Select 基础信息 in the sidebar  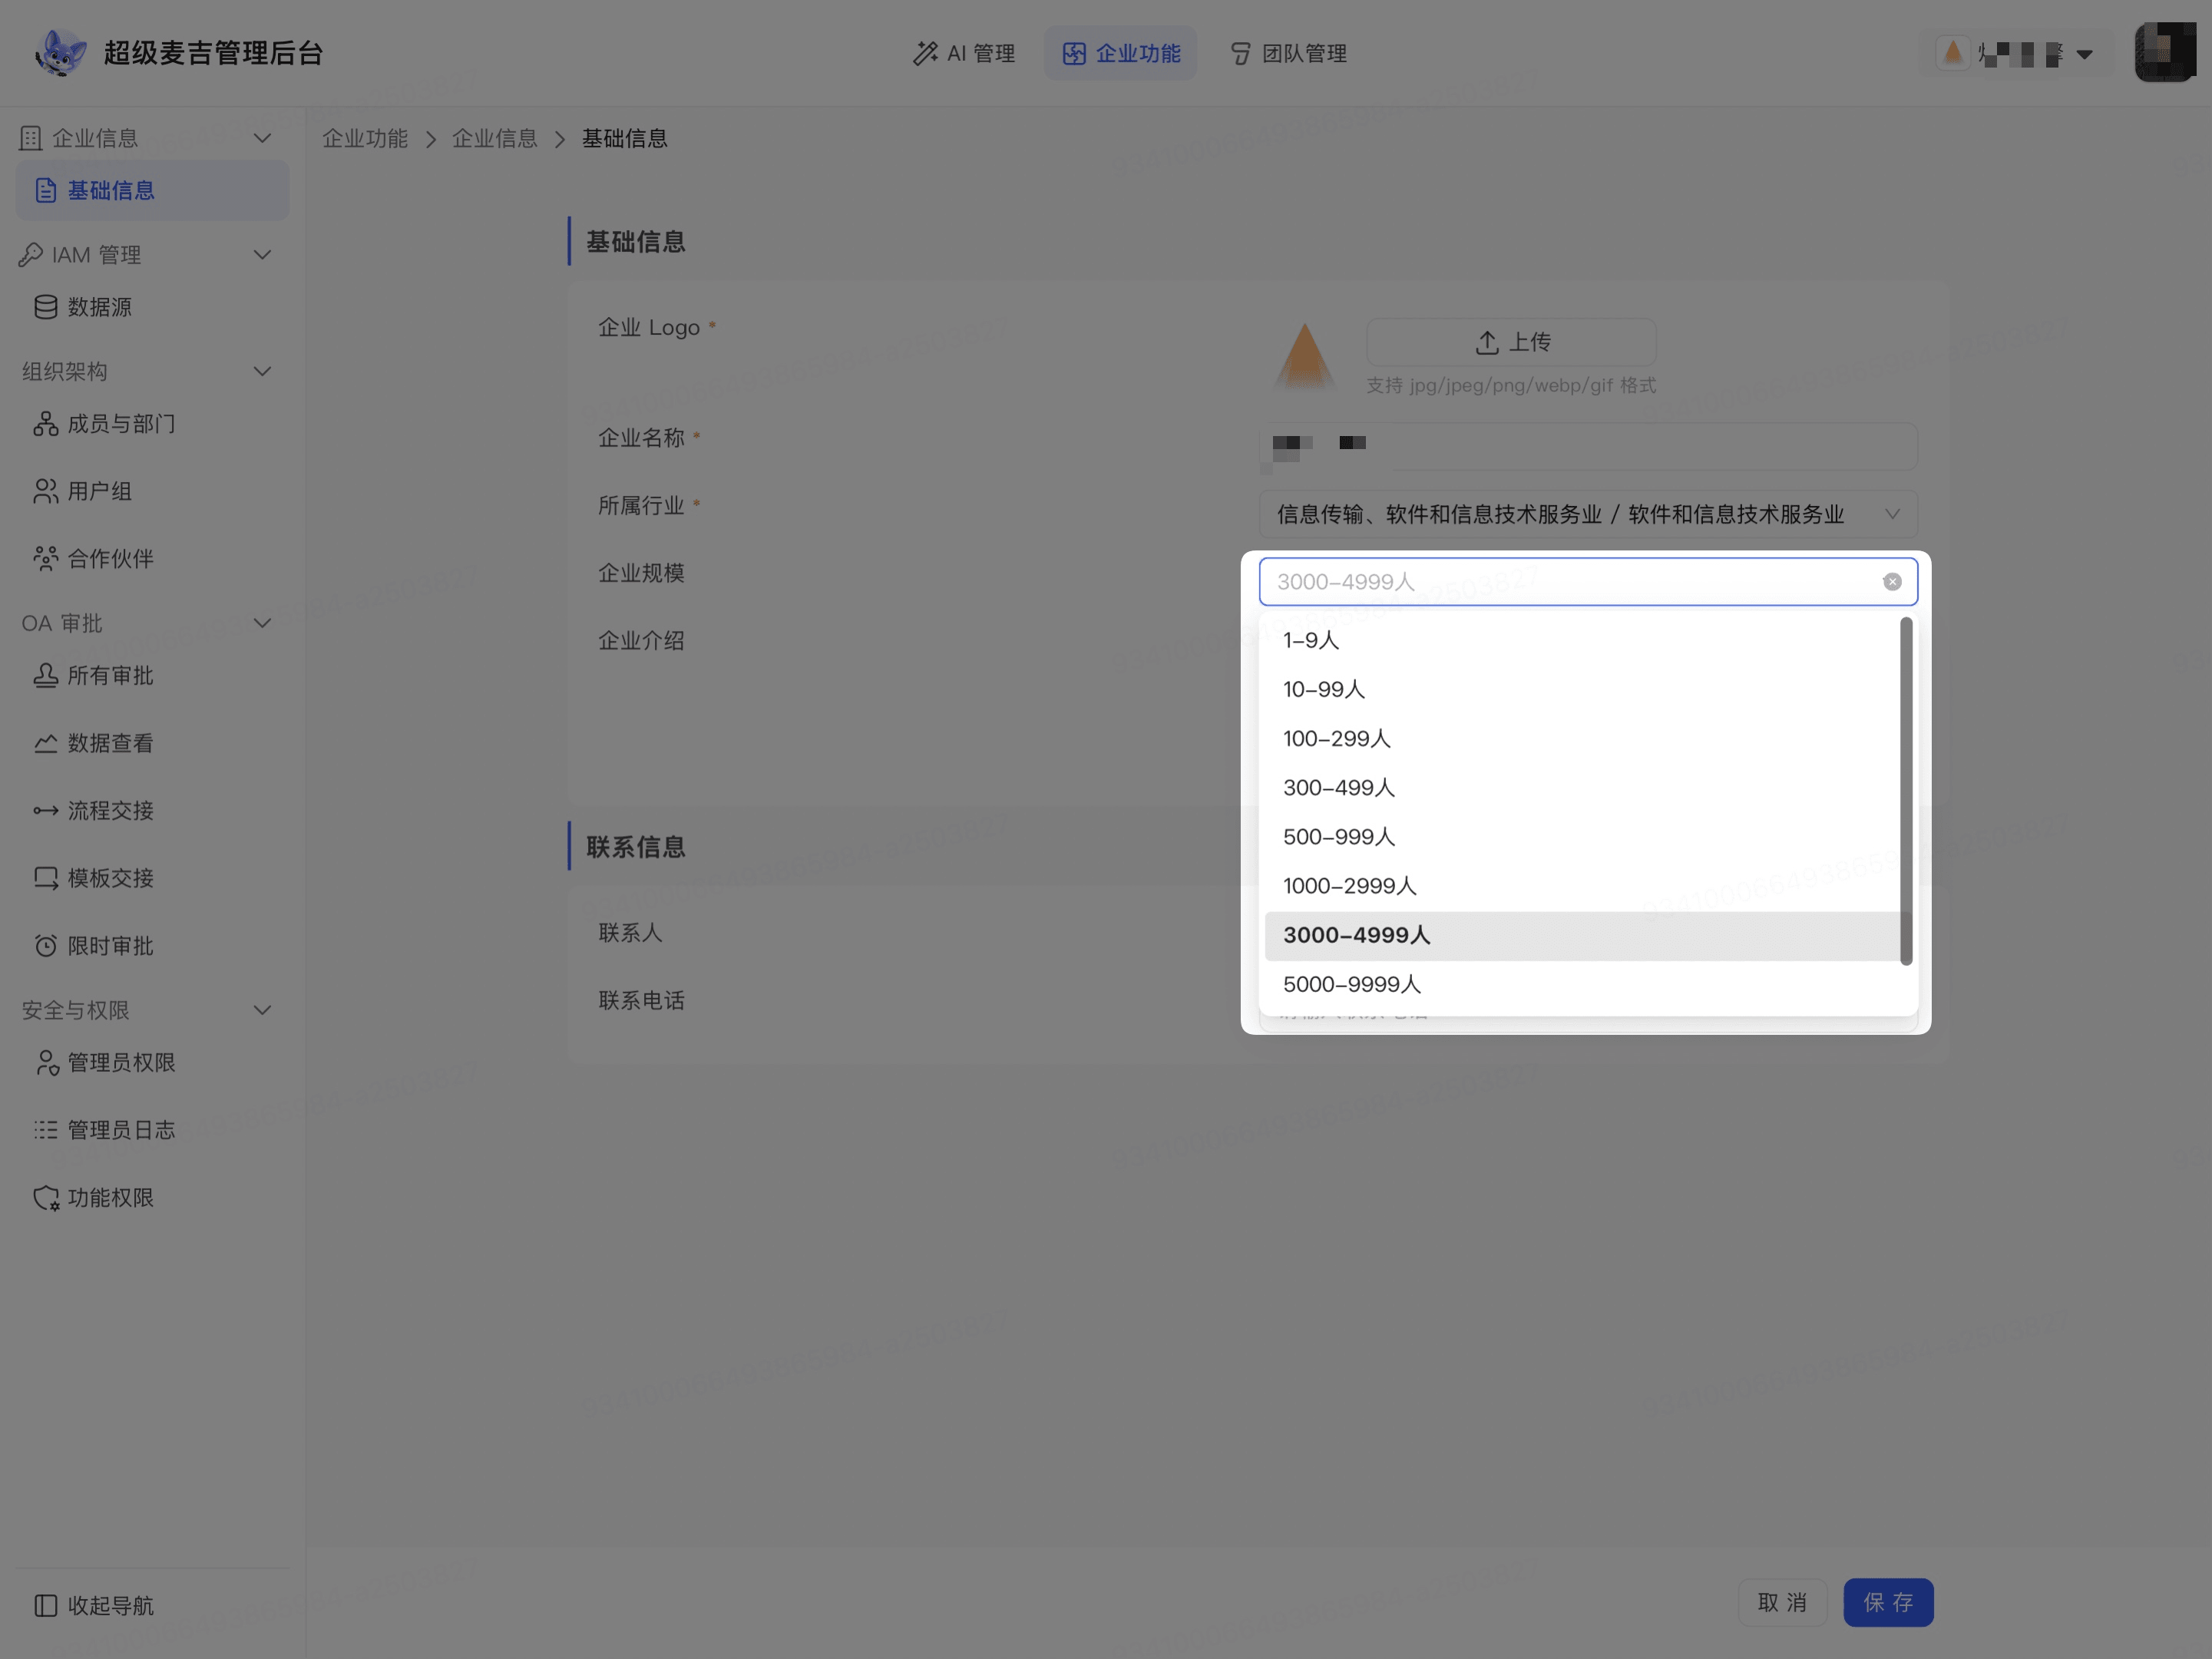(x=152, y=190)
